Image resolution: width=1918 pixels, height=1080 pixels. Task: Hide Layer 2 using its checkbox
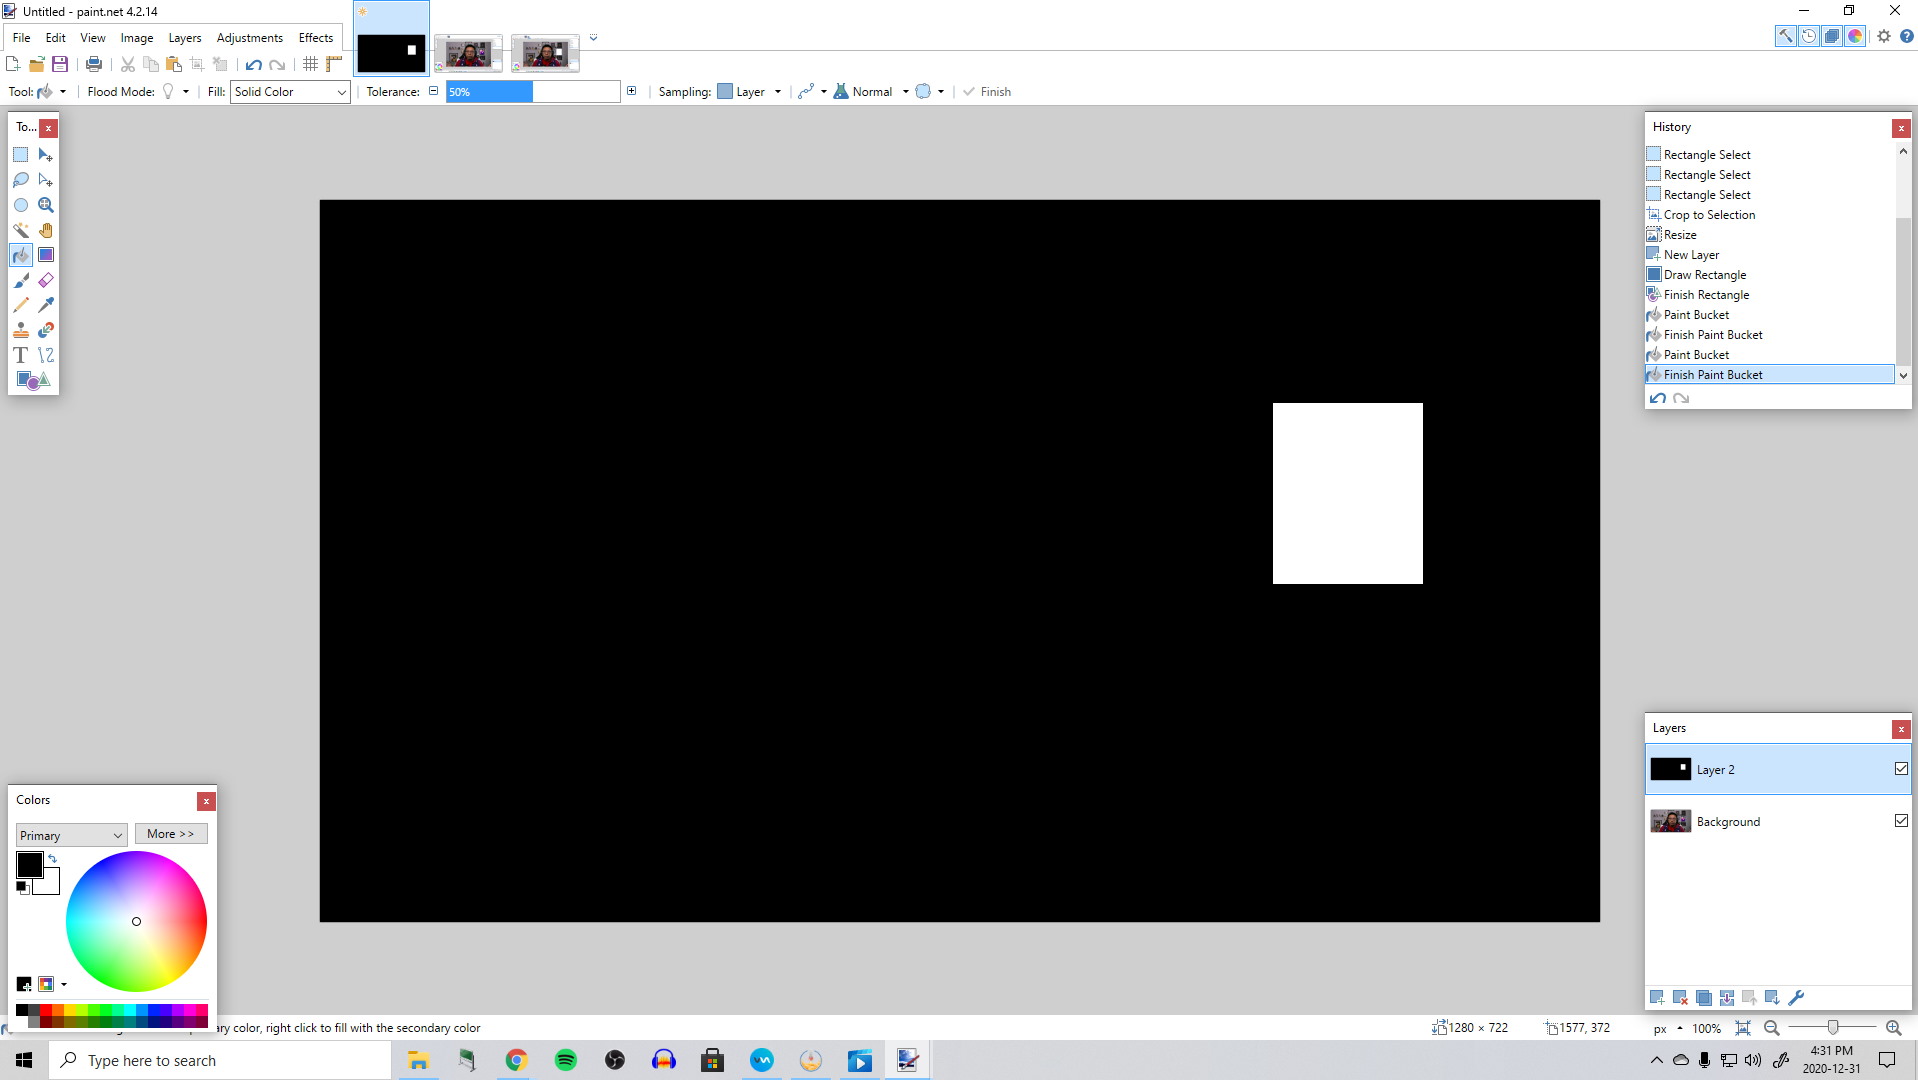[1901, 769]
